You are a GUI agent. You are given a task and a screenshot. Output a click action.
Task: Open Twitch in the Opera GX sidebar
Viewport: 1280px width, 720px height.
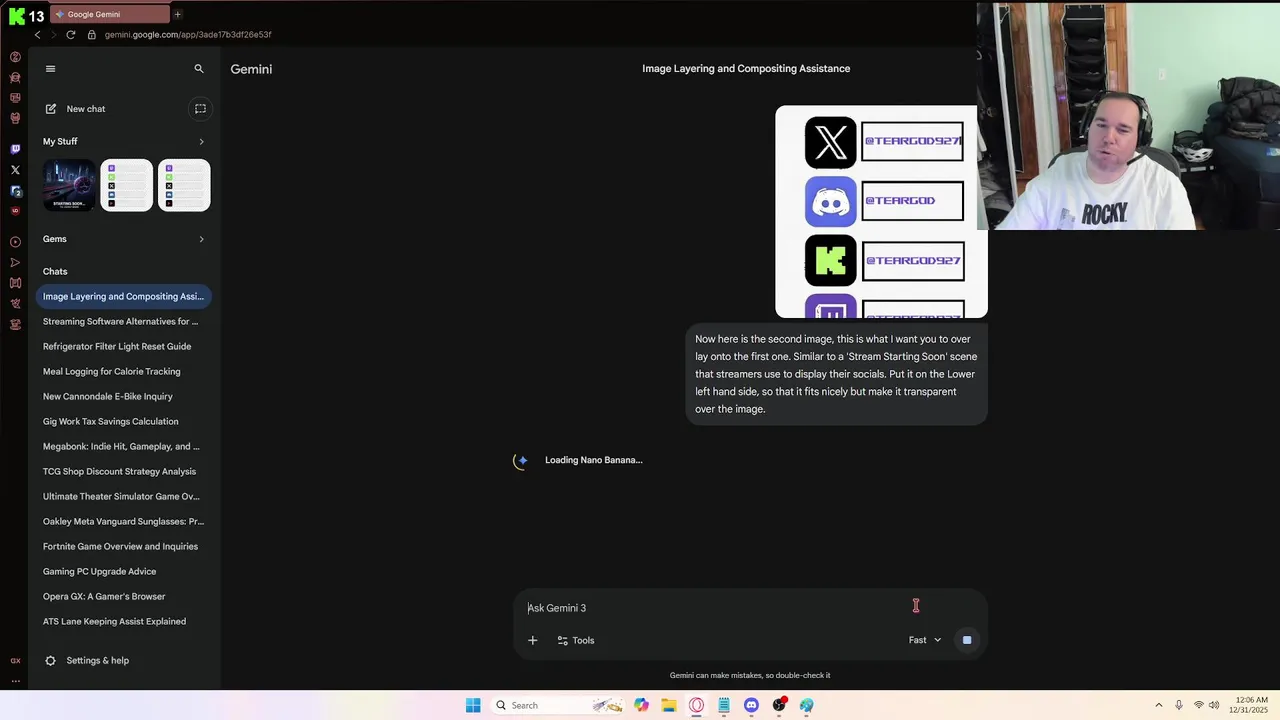pos(15,149)
